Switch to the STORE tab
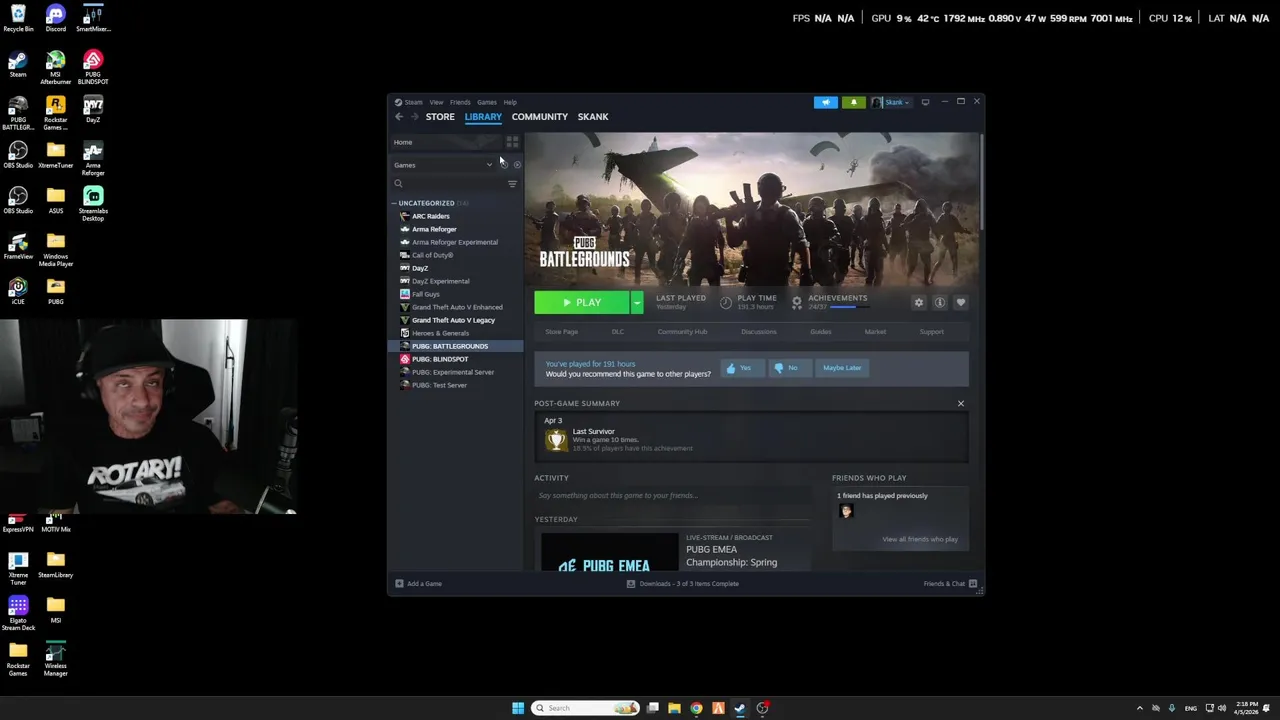The image size is (1280, 720). pos(440,117)
